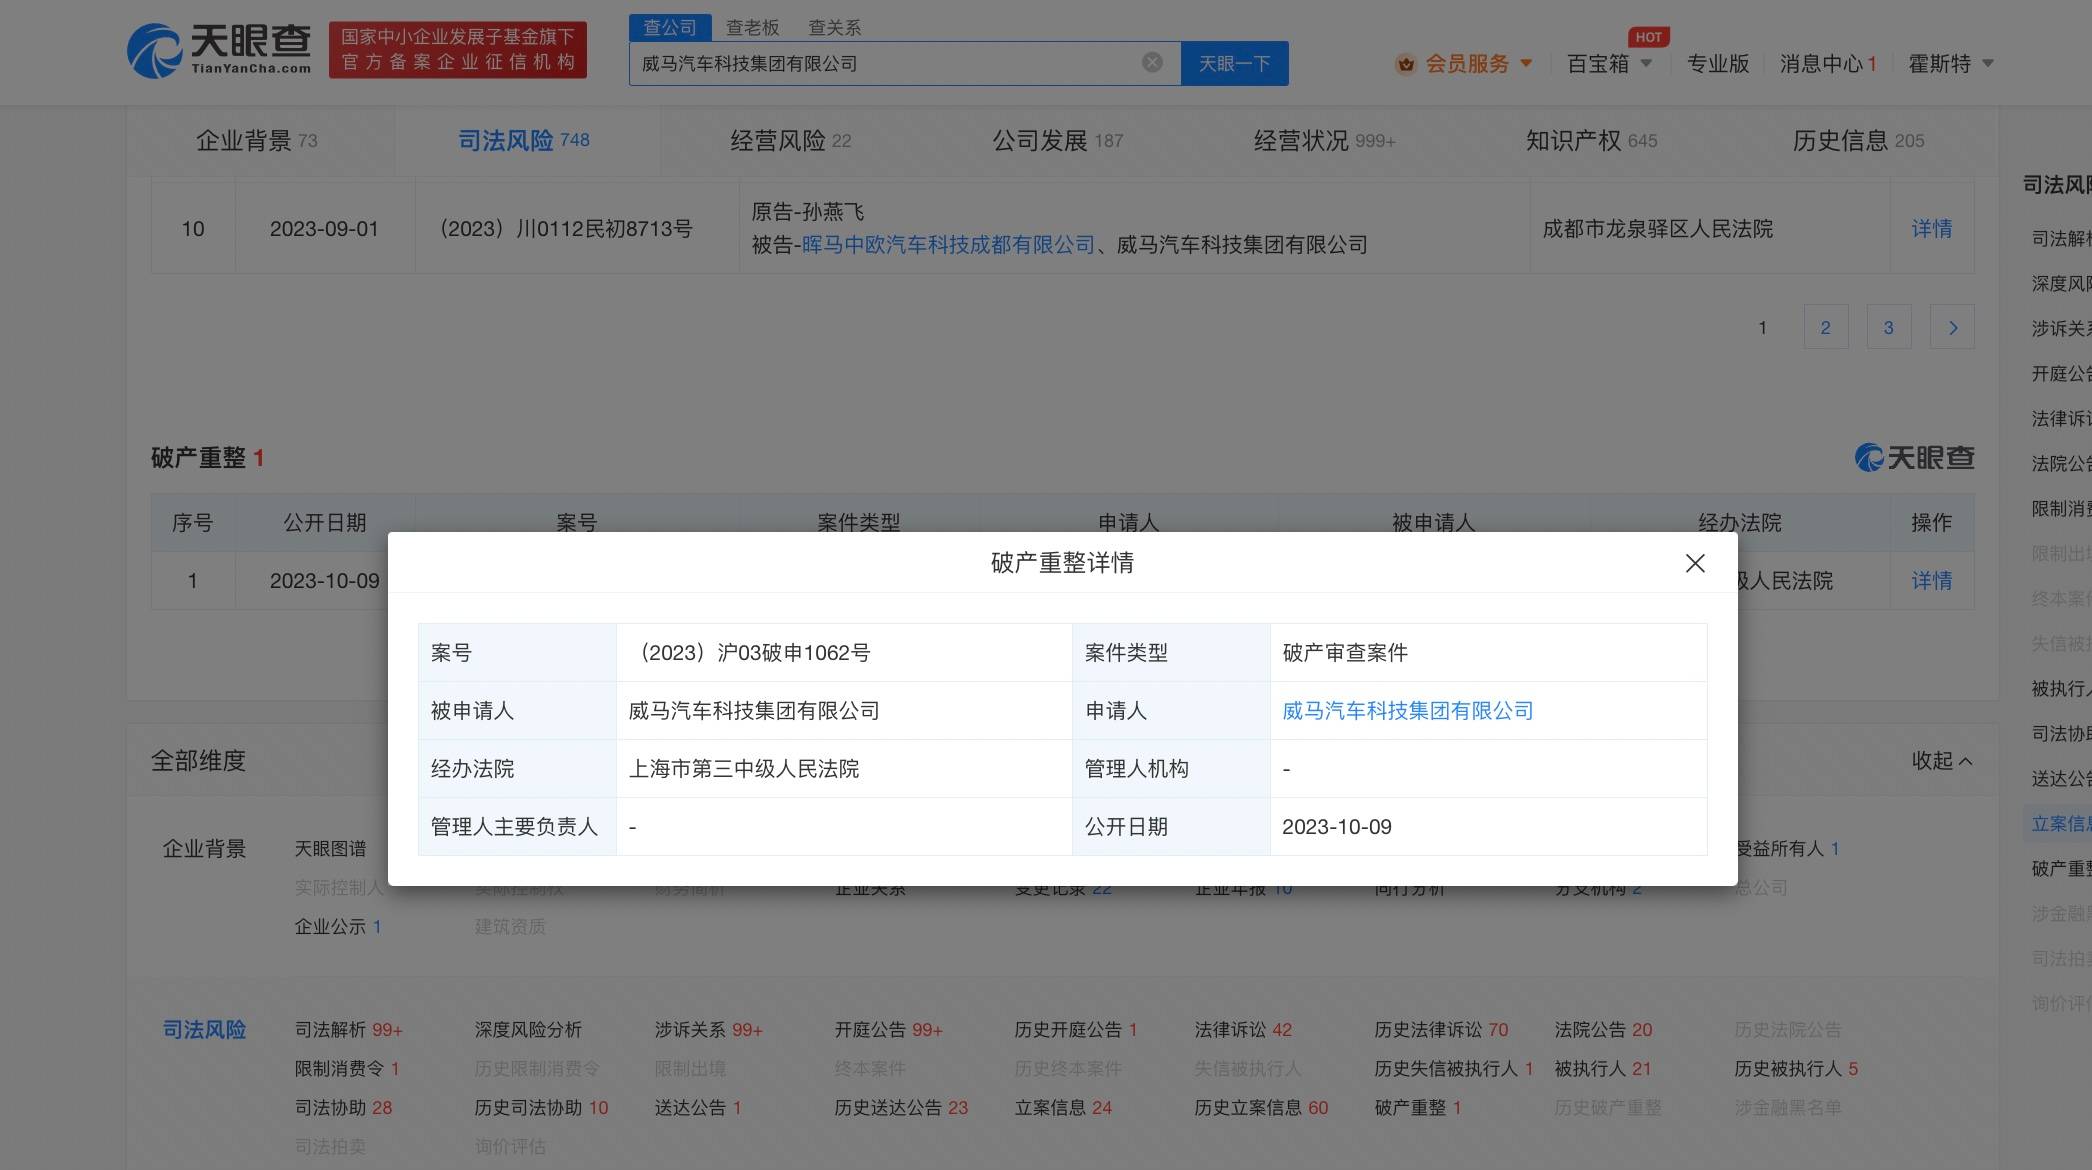Click the 2023-10-09 date in dialog
2092x1170 pixels.
pos(1337,827)
